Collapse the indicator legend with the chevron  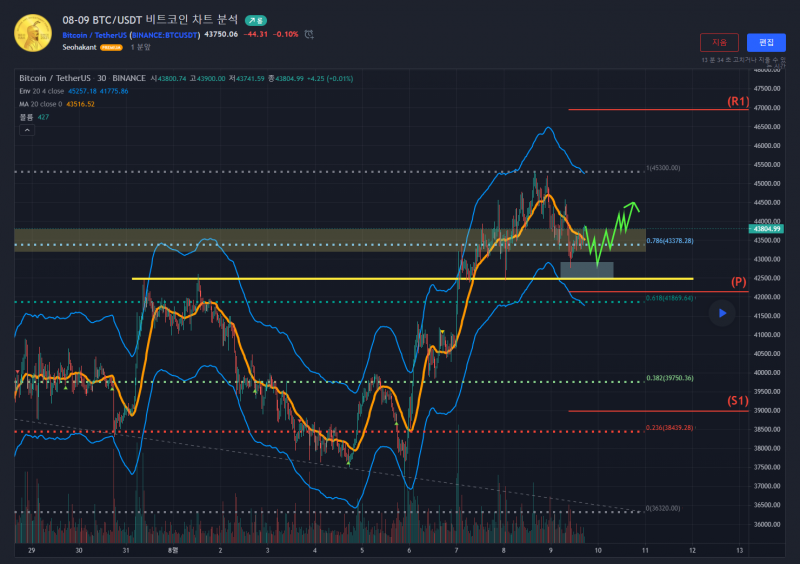(x=27, y=130)
